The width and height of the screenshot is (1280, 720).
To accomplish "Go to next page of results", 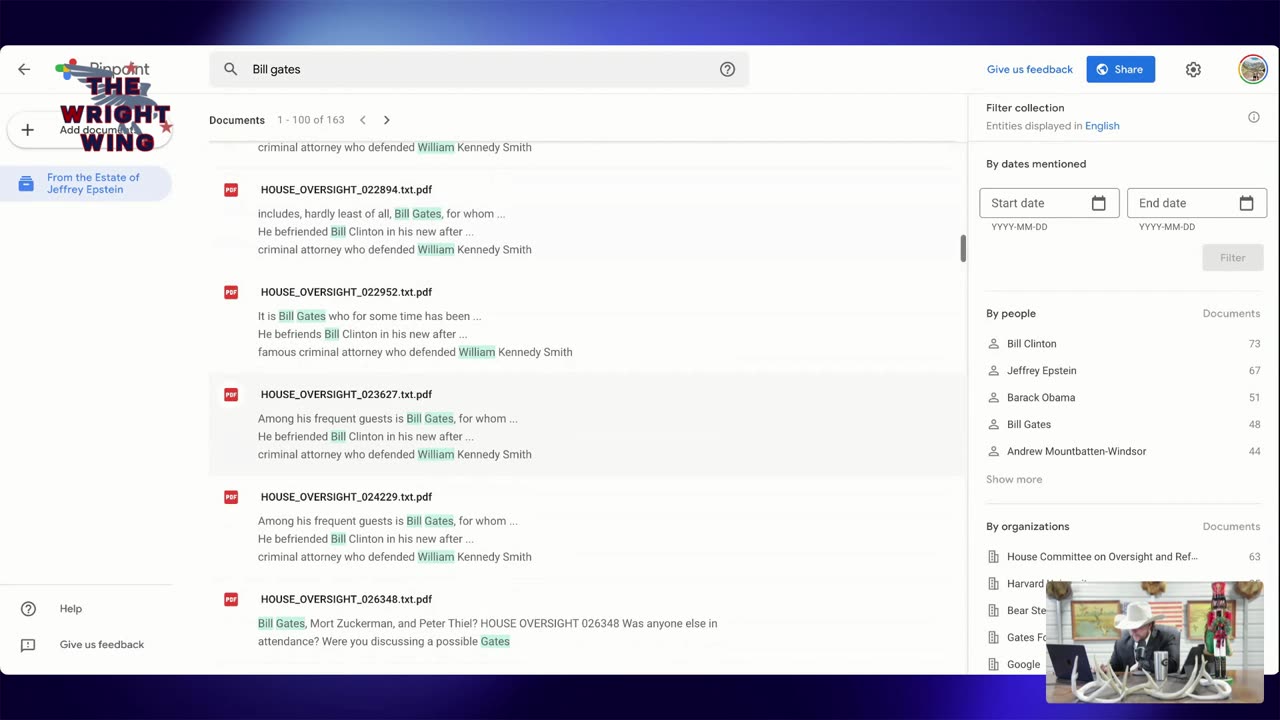I will [387, 120].
